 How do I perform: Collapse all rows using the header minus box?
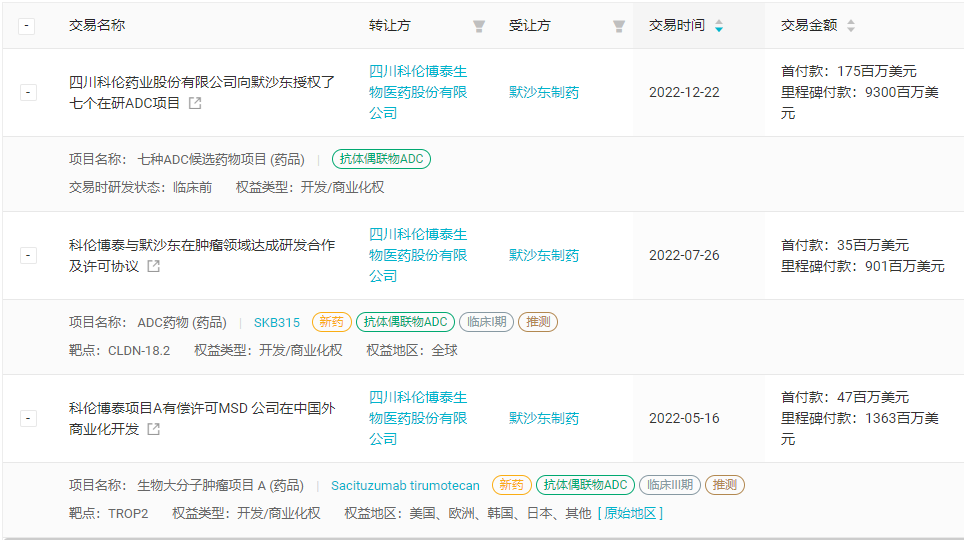26,26
